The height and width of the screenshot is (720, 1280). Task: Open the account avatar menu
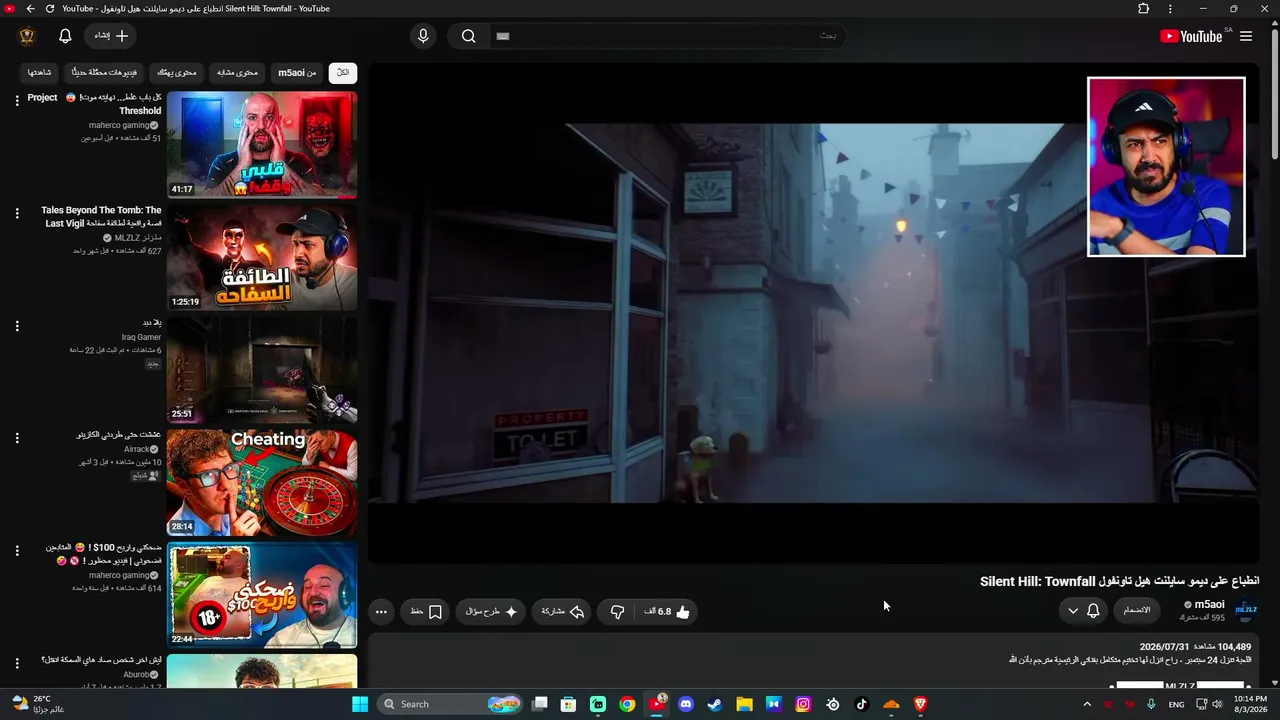(x=27, y=36)
